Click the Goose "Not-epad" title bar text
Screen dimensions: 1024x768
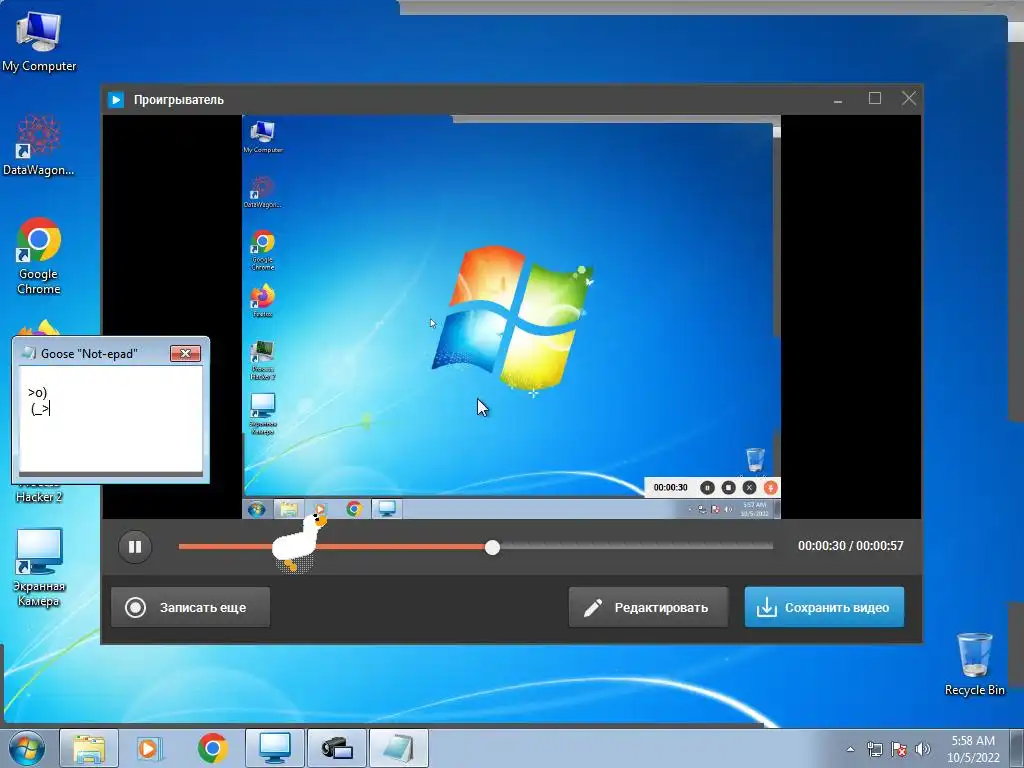pyautogui.click(x=89, y=353)
